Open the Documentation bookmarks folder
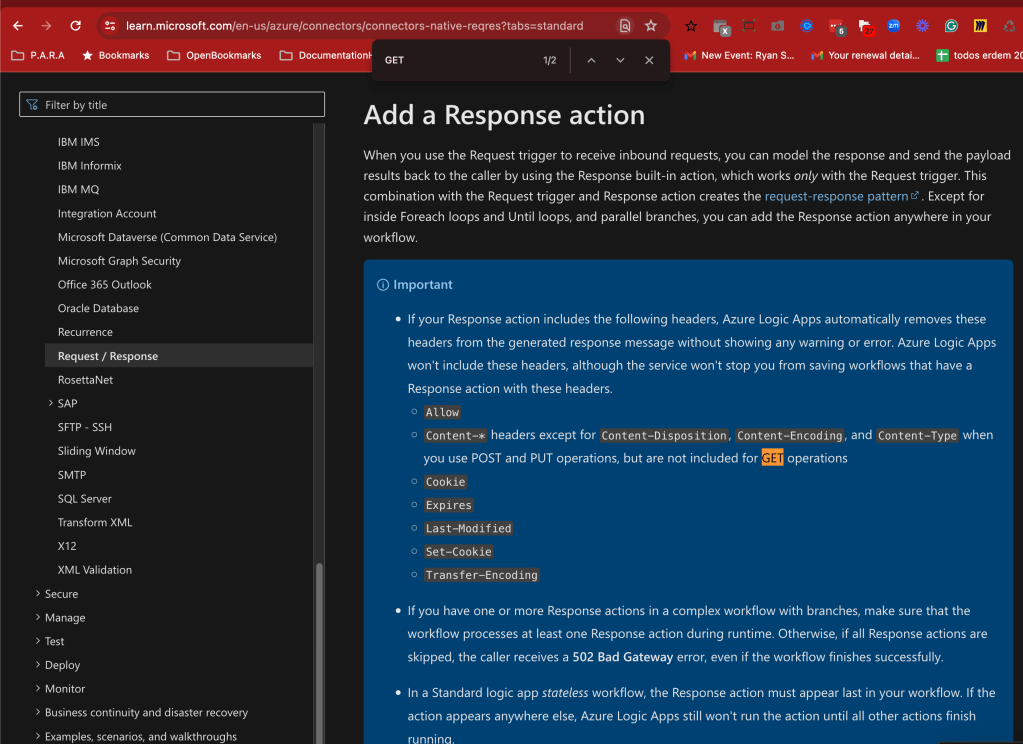The height and width of the screenshot is (744, 1023). click(x=326, y=55)
